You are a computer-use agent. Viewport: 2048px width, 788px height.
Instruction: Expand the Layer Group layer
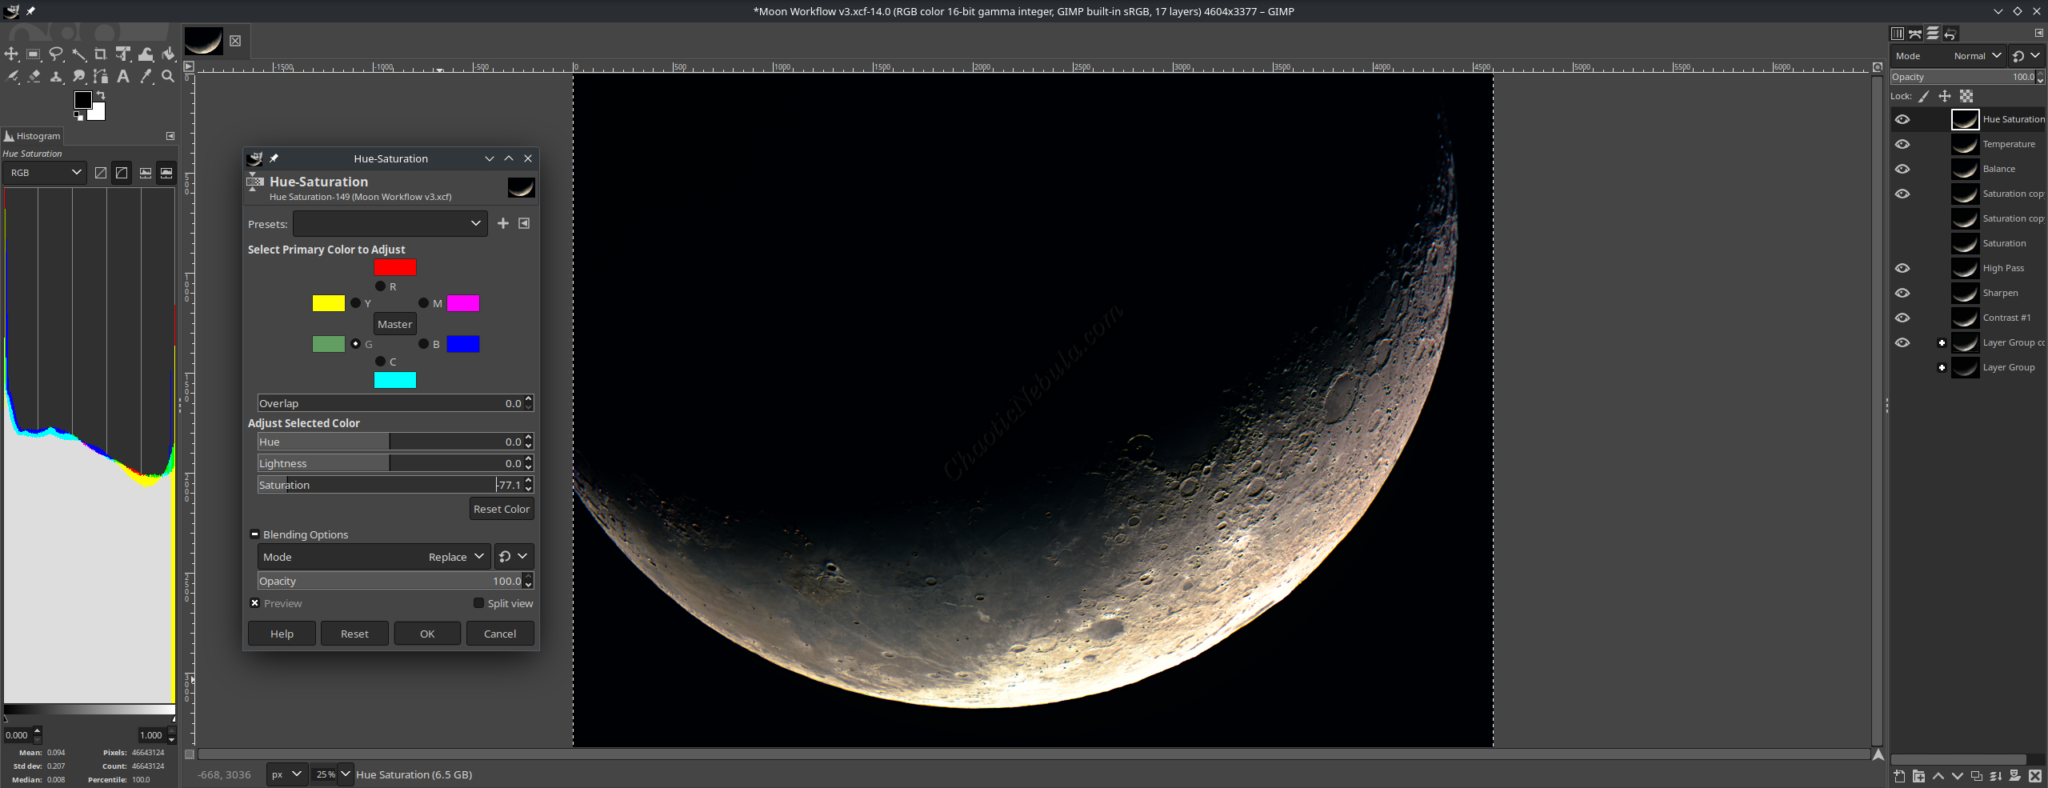1942,368
